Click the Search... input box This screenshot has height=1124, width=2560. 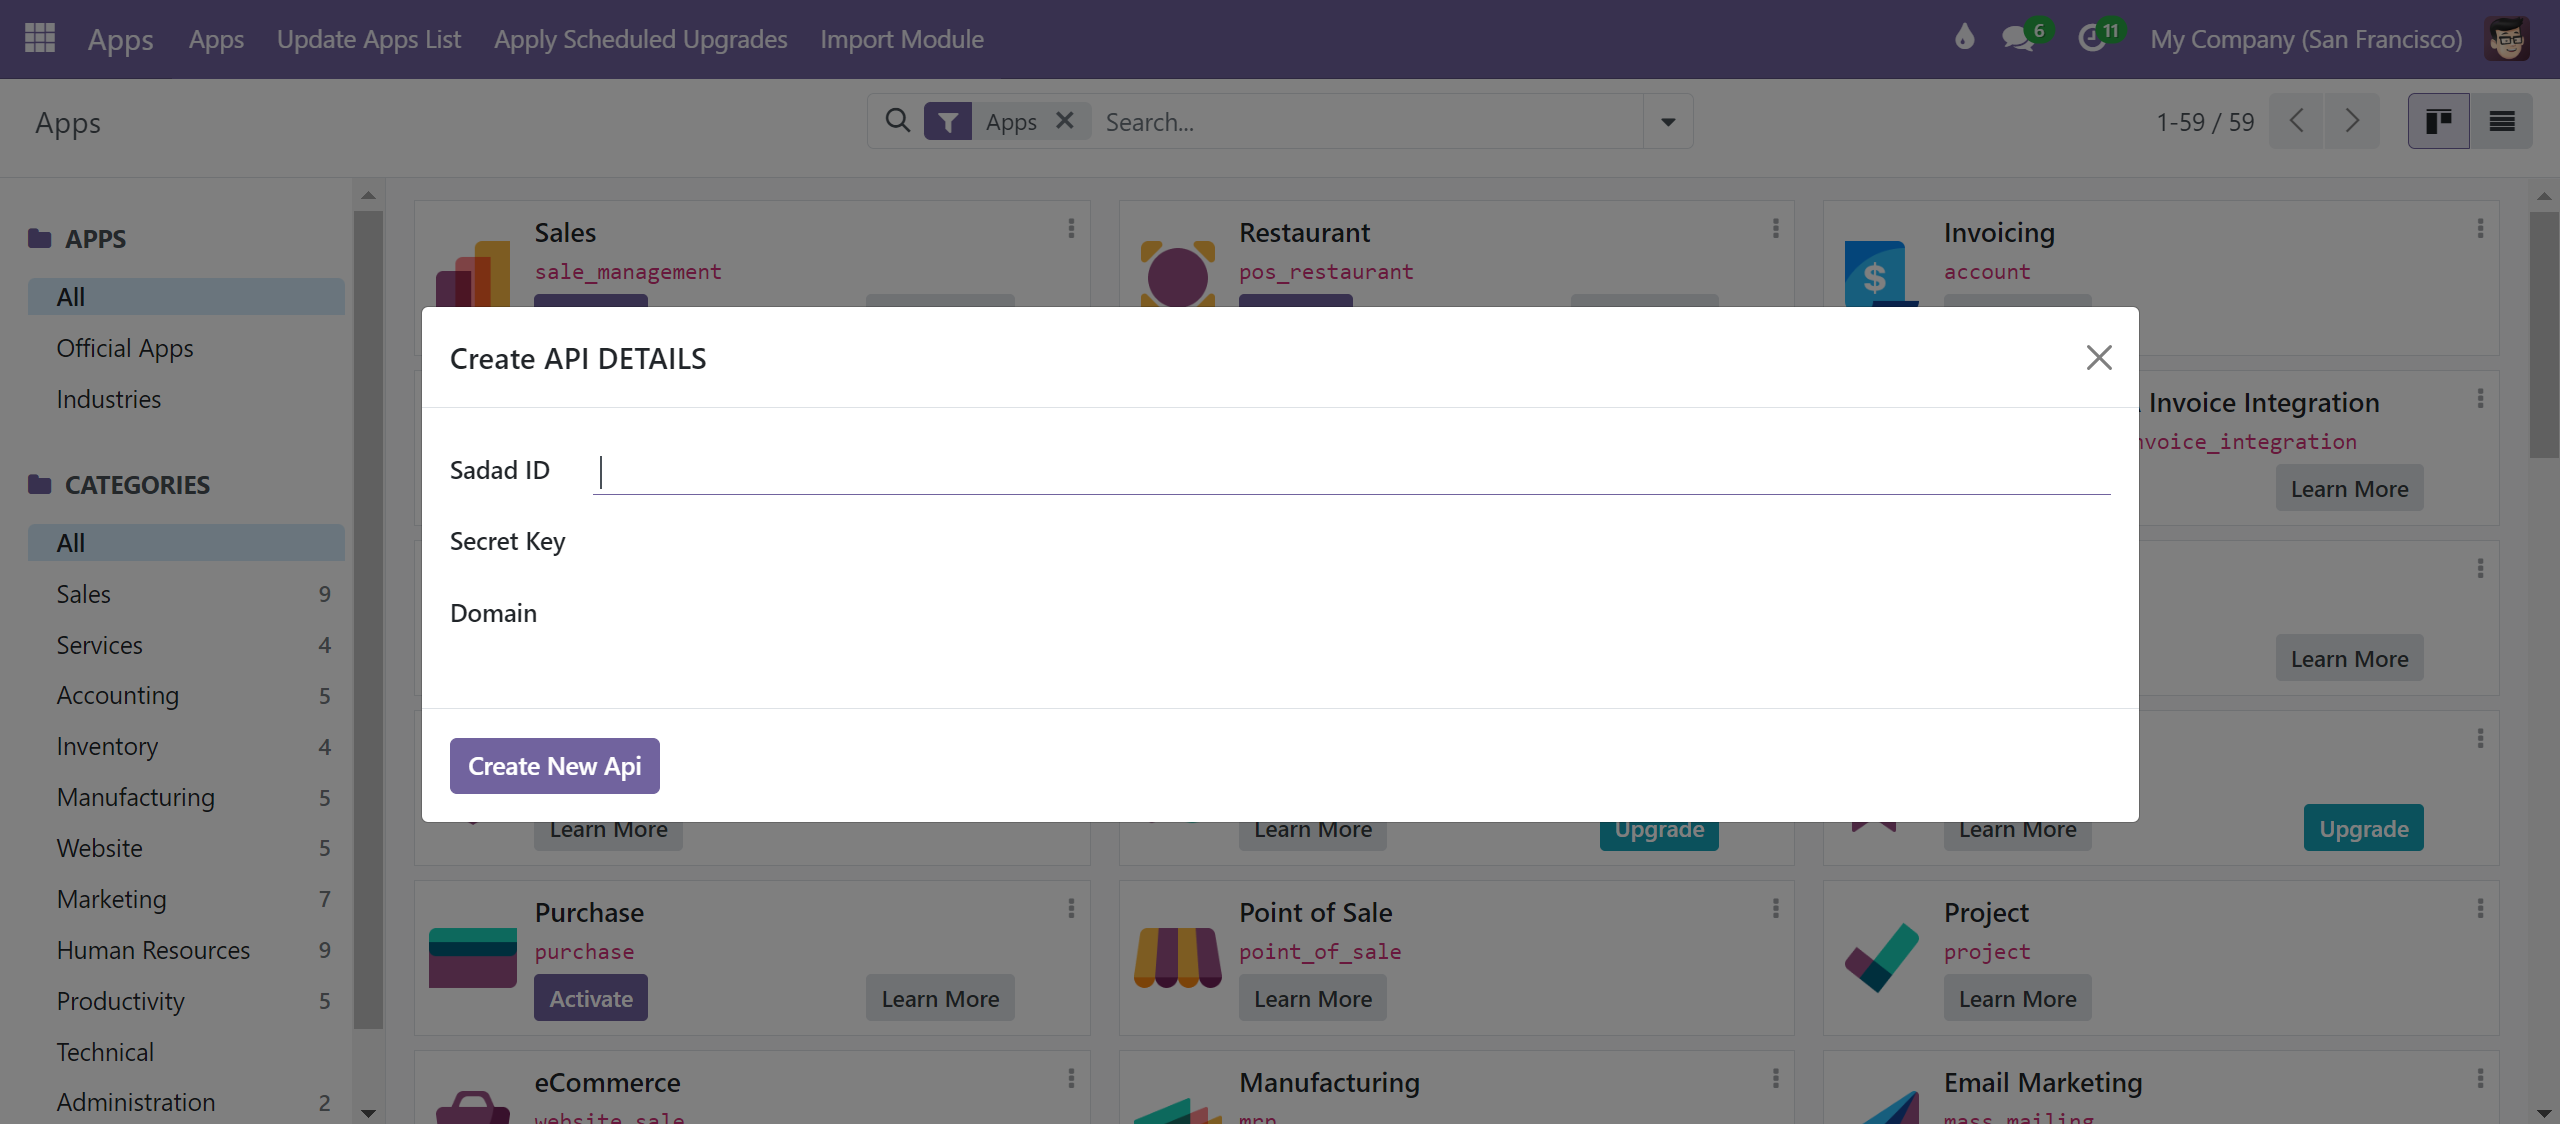pos(1369,122)
